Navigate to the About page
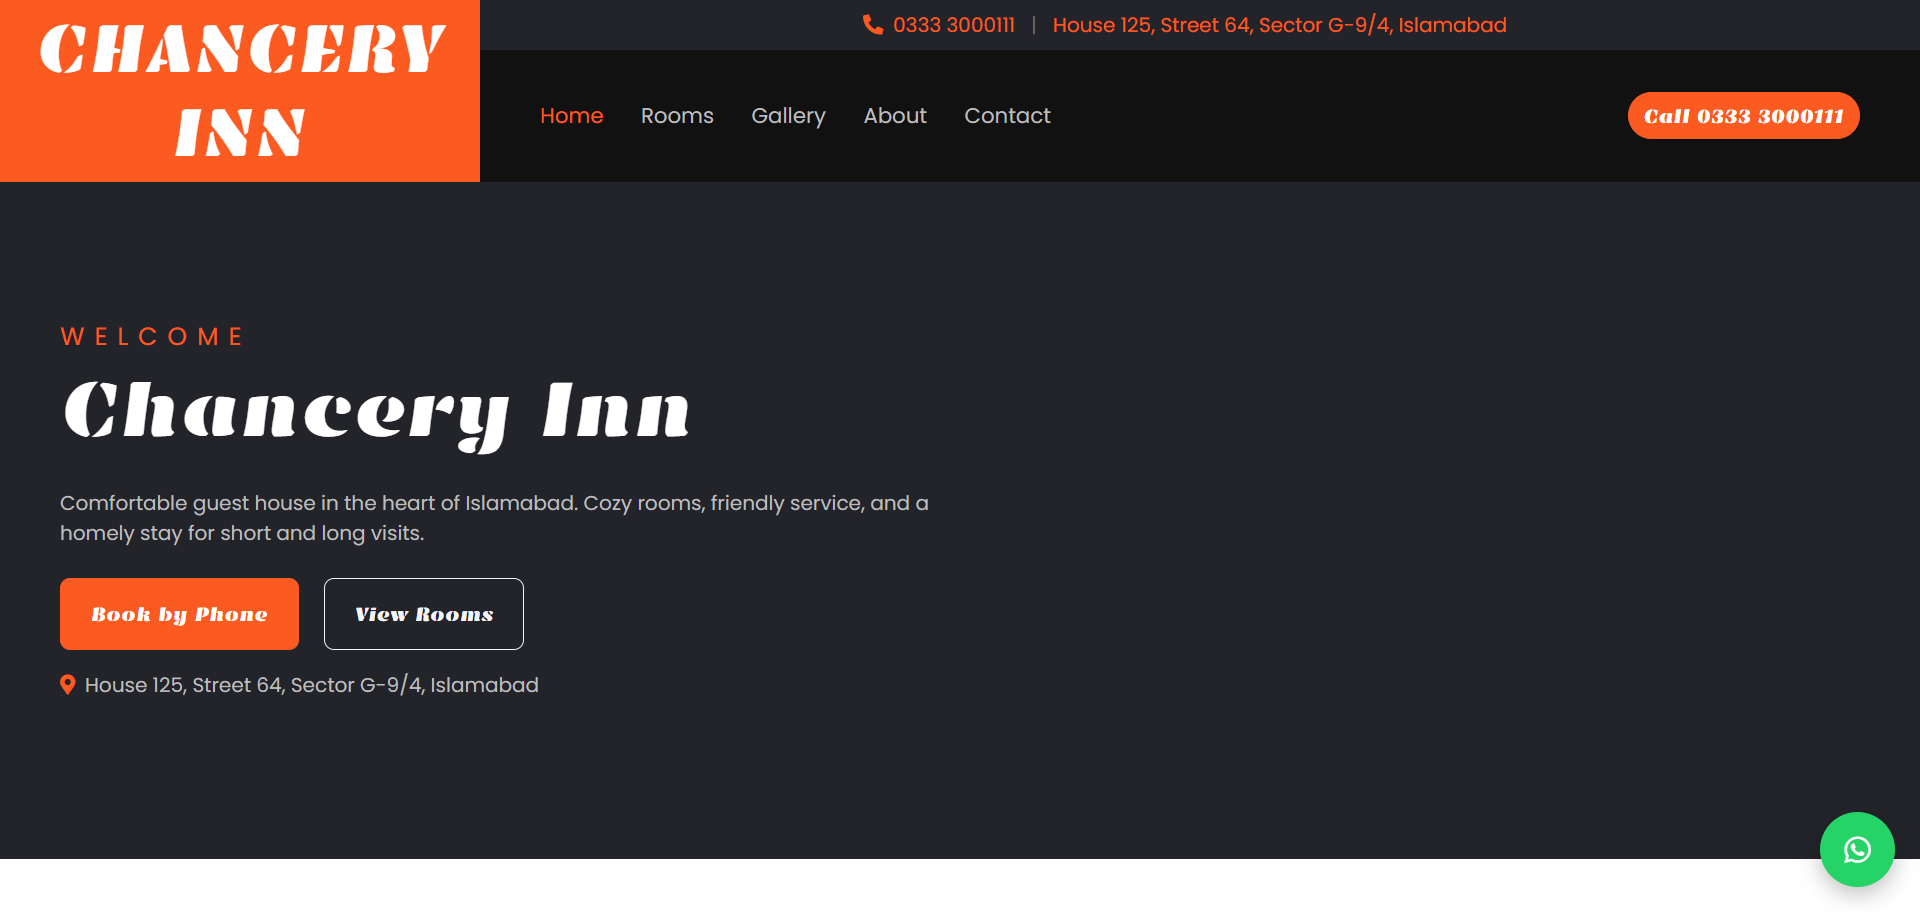Screen dimensions: 1920x912 895,116
